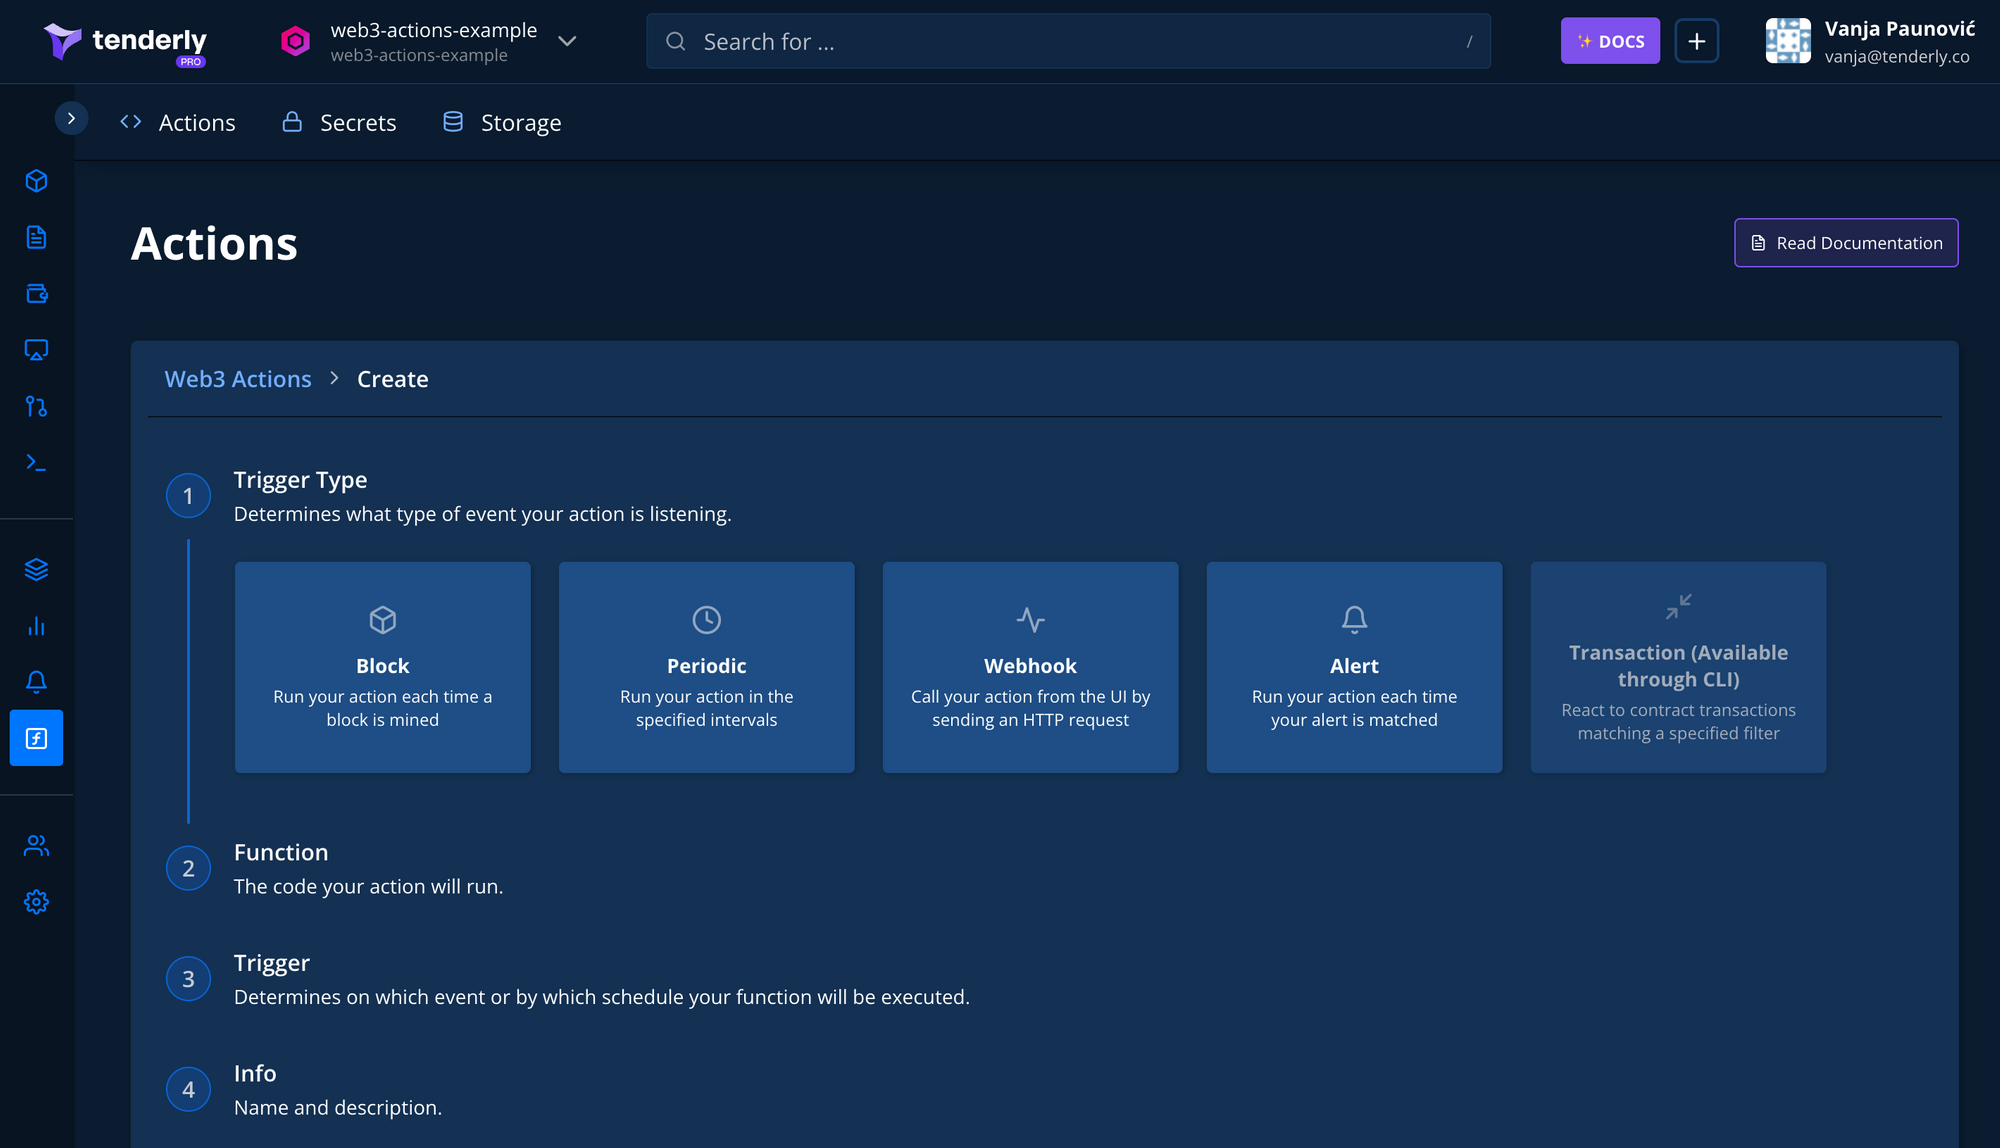Open the document icon in sidebar
2000x1148 pixels.
point(36,237)
